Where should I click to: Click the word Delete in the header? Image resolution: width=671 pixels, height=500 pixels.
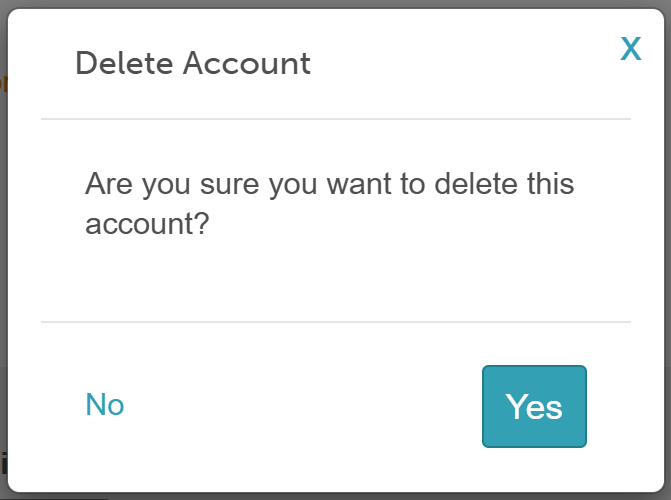point(124,63)
